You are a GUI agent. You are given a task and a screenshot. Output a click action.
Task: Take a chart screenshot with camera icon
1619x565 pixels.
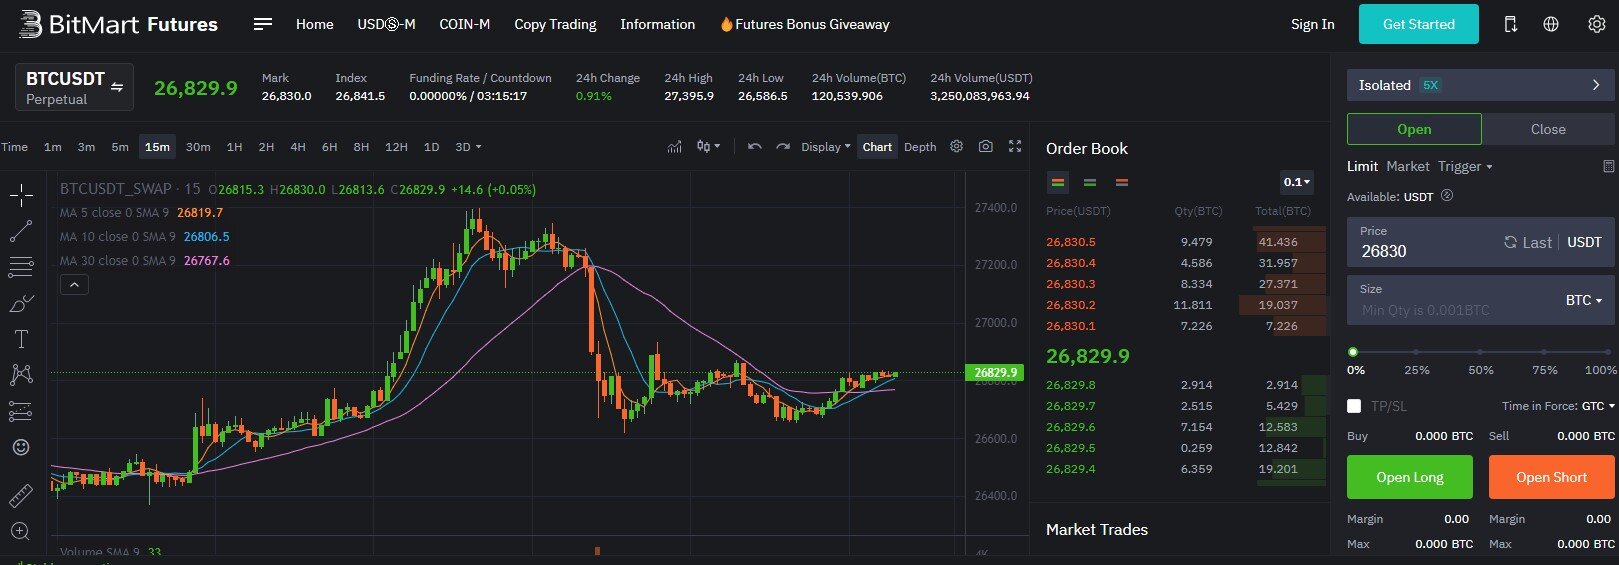[986, 146]
